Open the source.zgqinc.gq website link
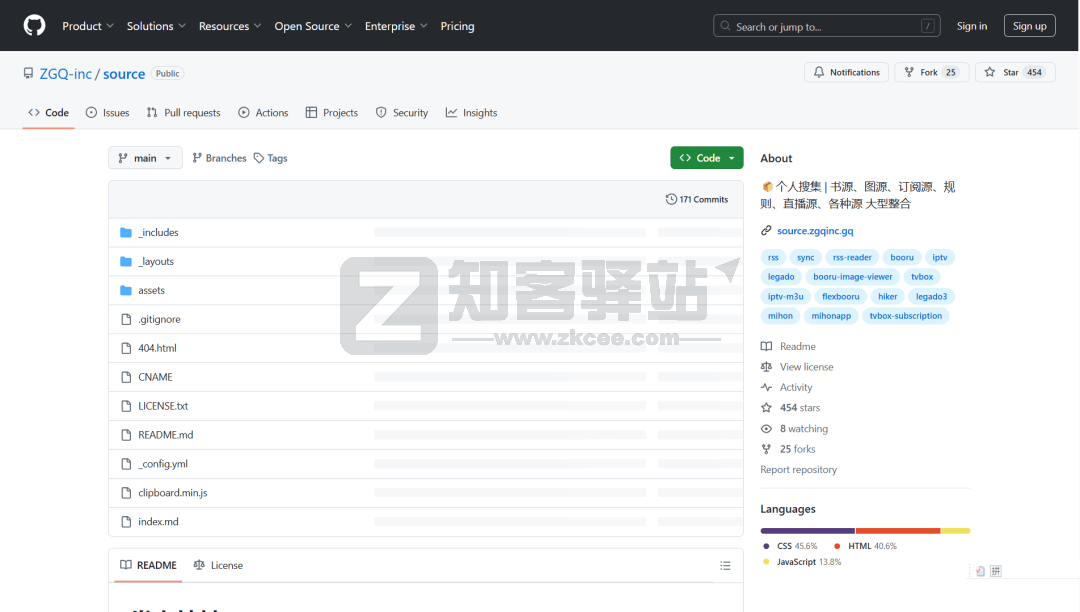This screenshot has width=1080, height=612. [815, 231]
